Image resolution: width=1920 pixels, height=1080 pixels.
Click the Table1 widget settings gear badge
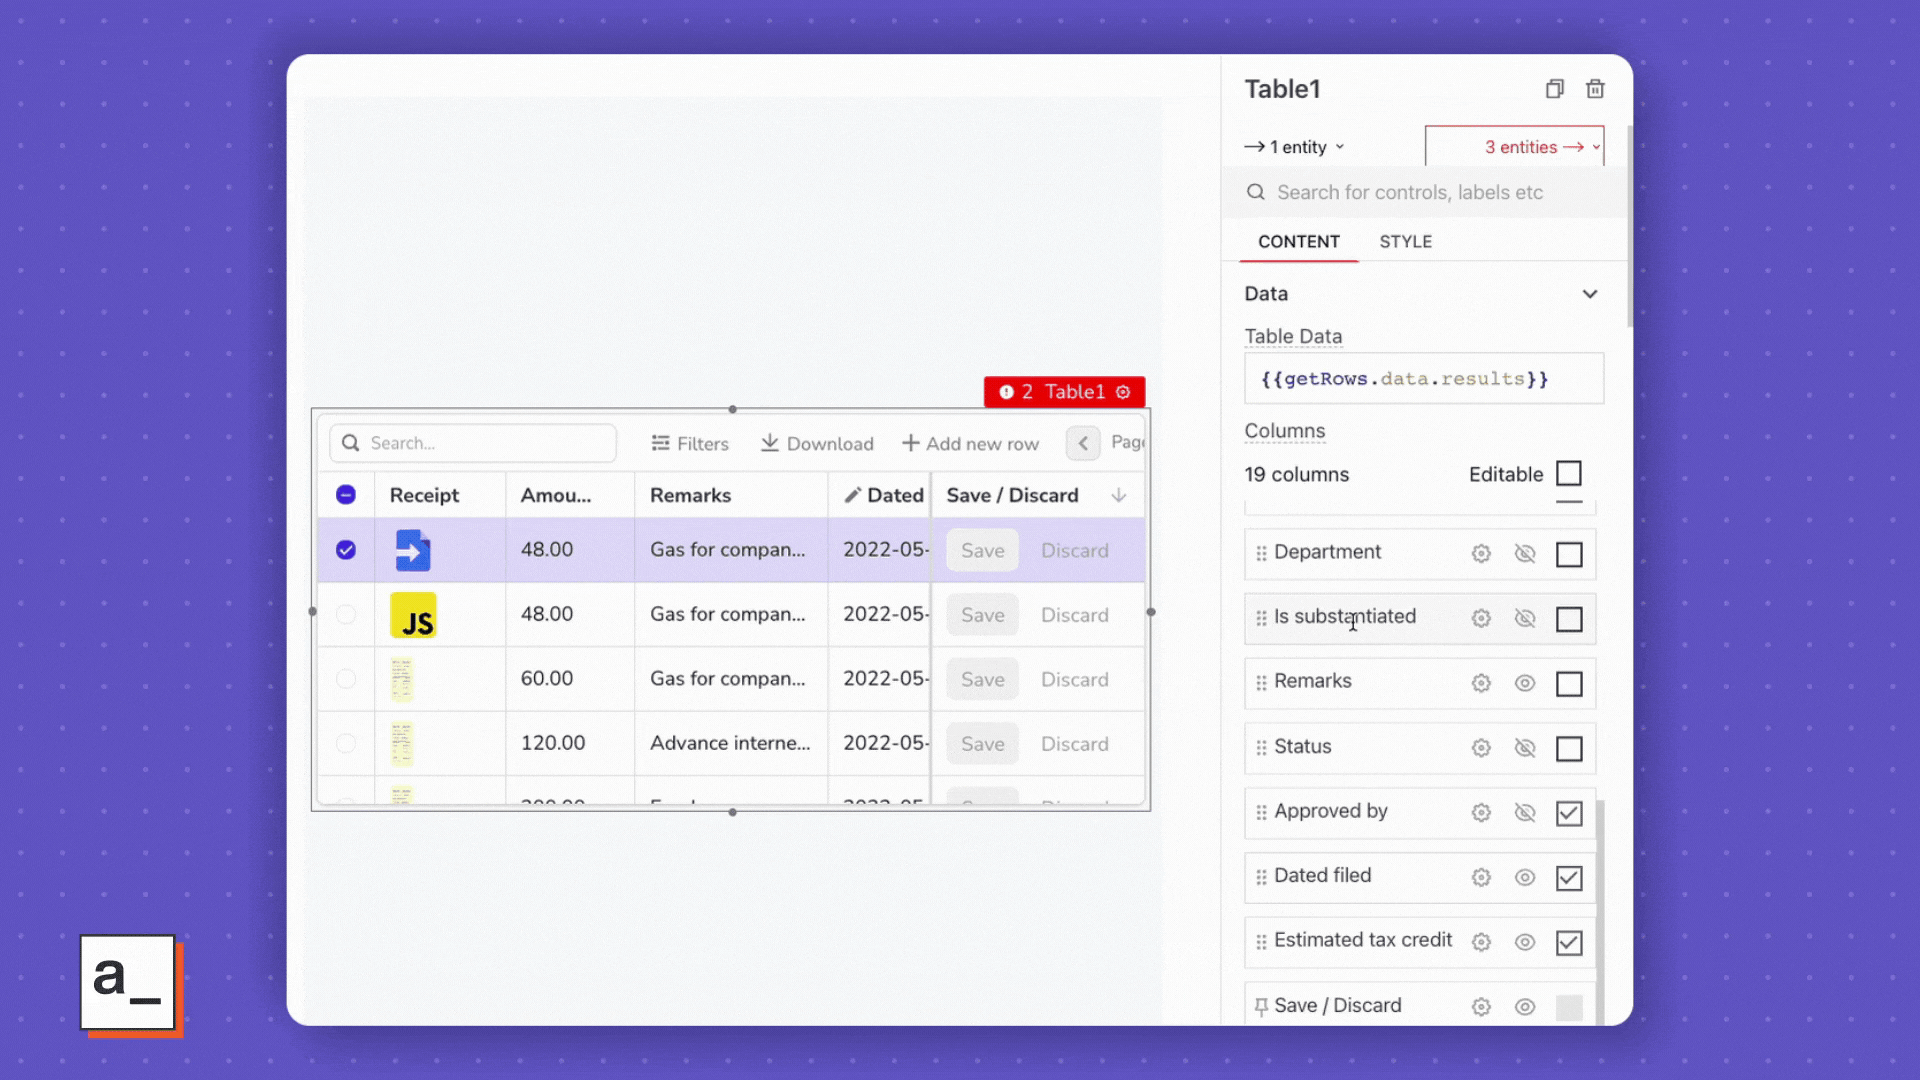[1123, 392]
